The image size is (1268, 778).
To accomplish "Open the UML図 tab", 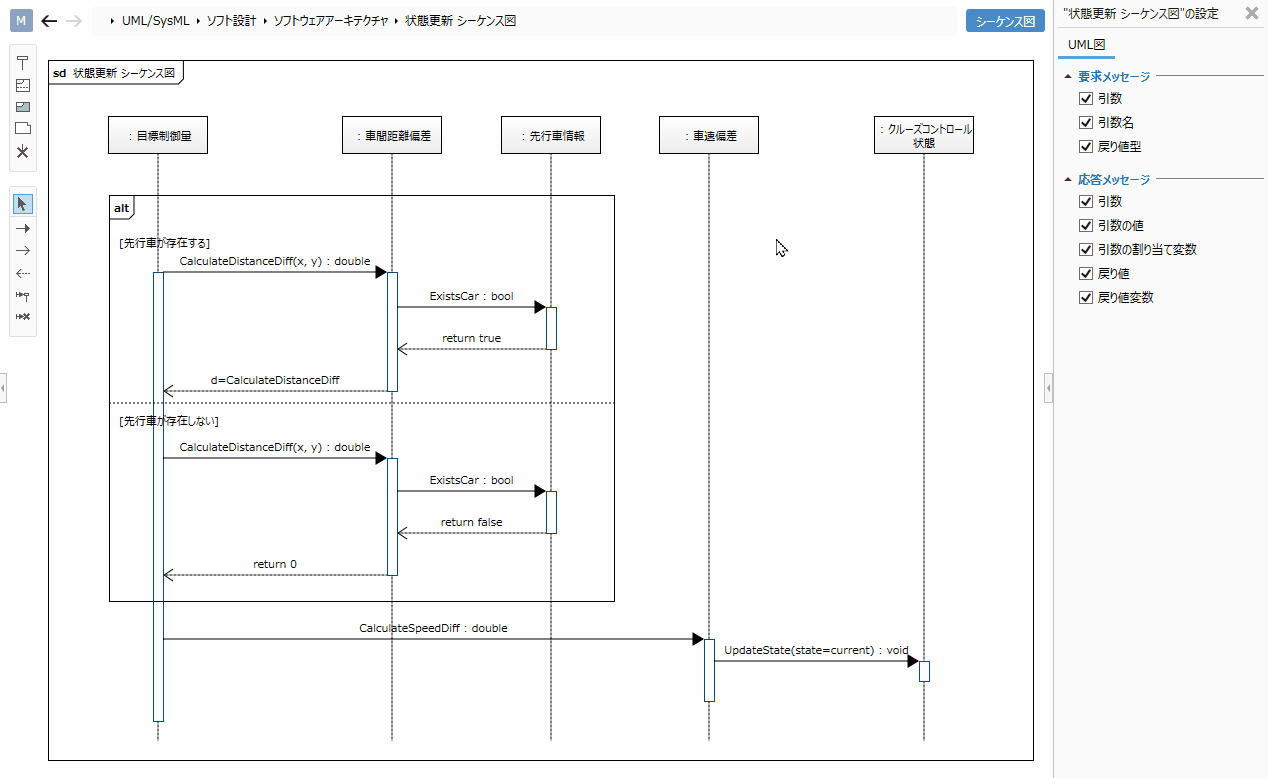I will click(1086, 45).
